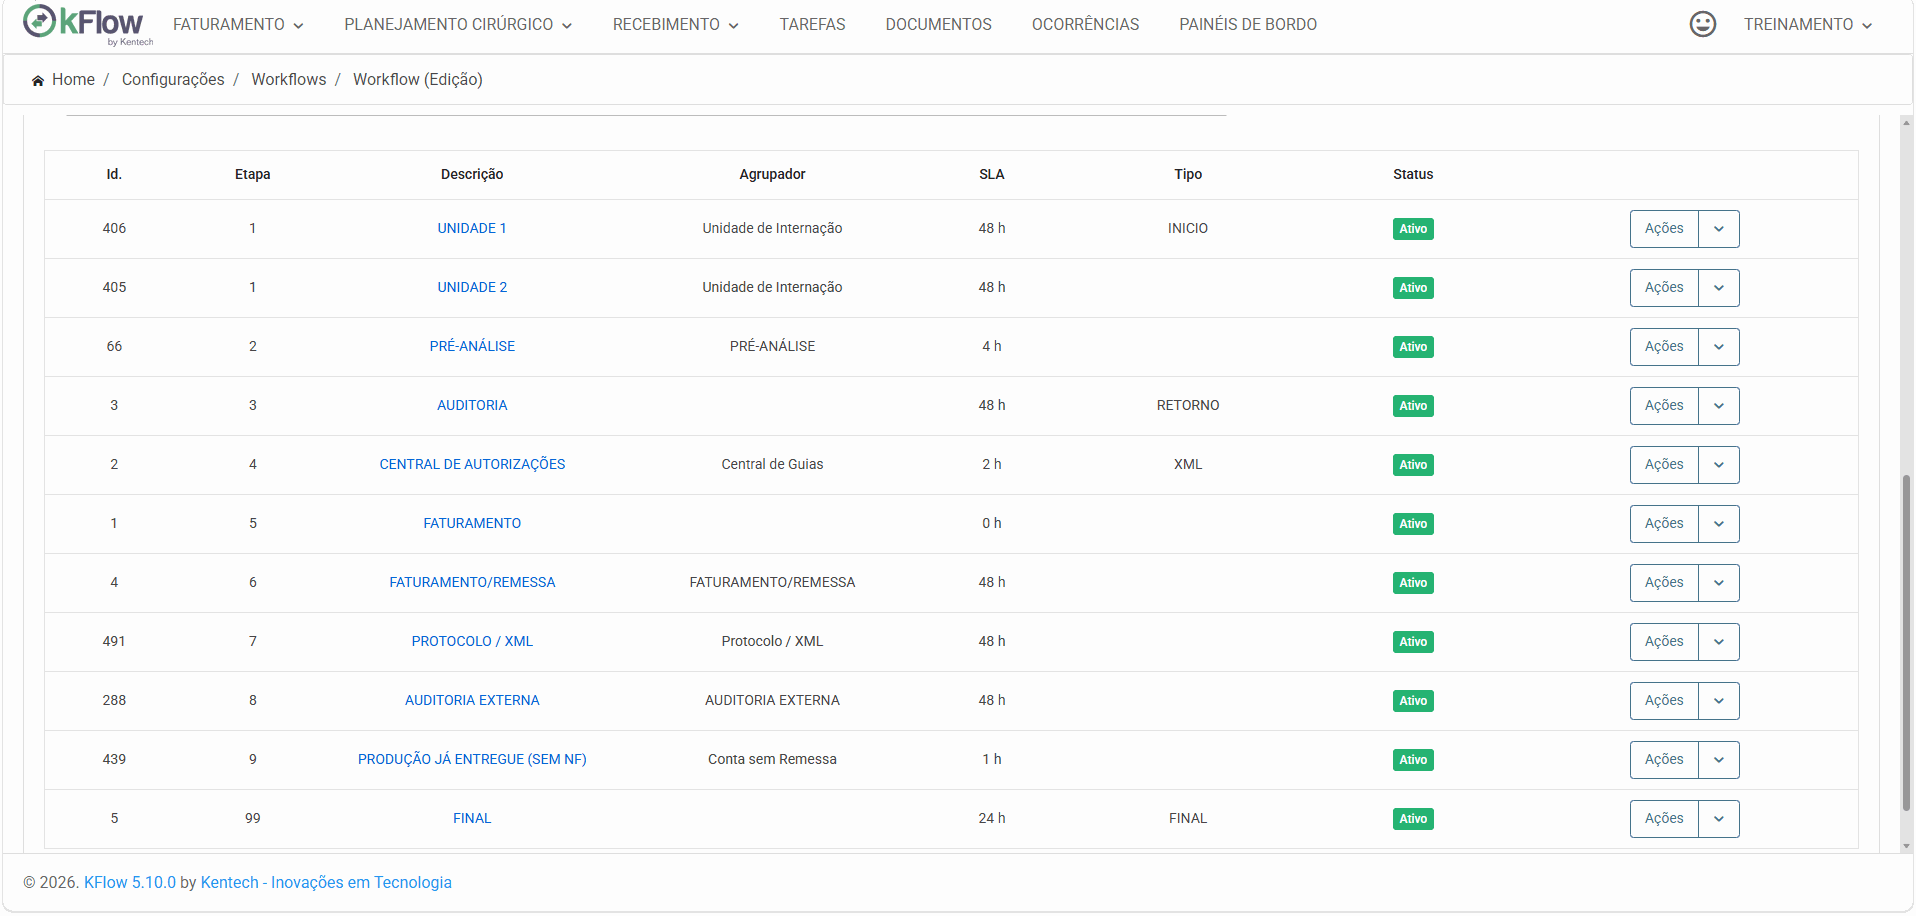
Task: Click Ações button for UNIDADE 2
Action: pos(1664,288)
